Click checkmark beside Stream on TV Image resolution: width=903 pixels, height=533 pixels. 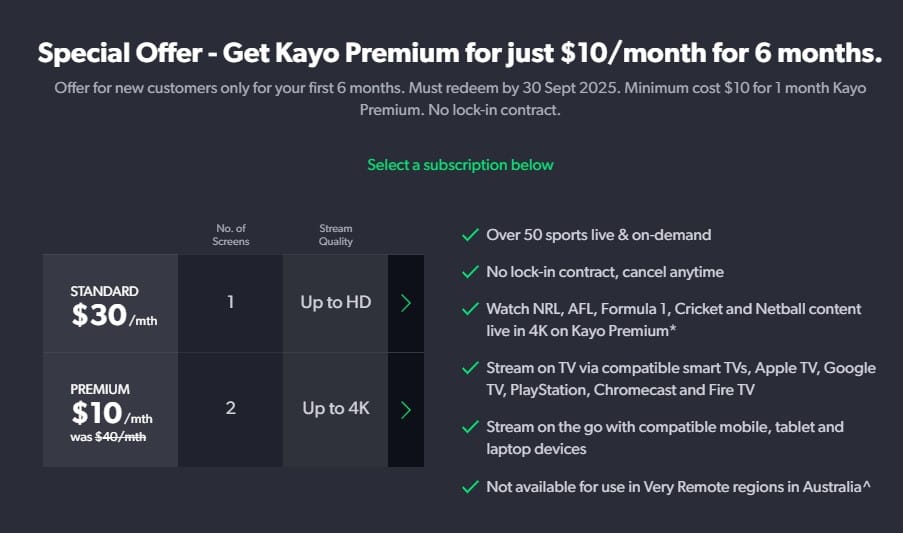(471, 368)
